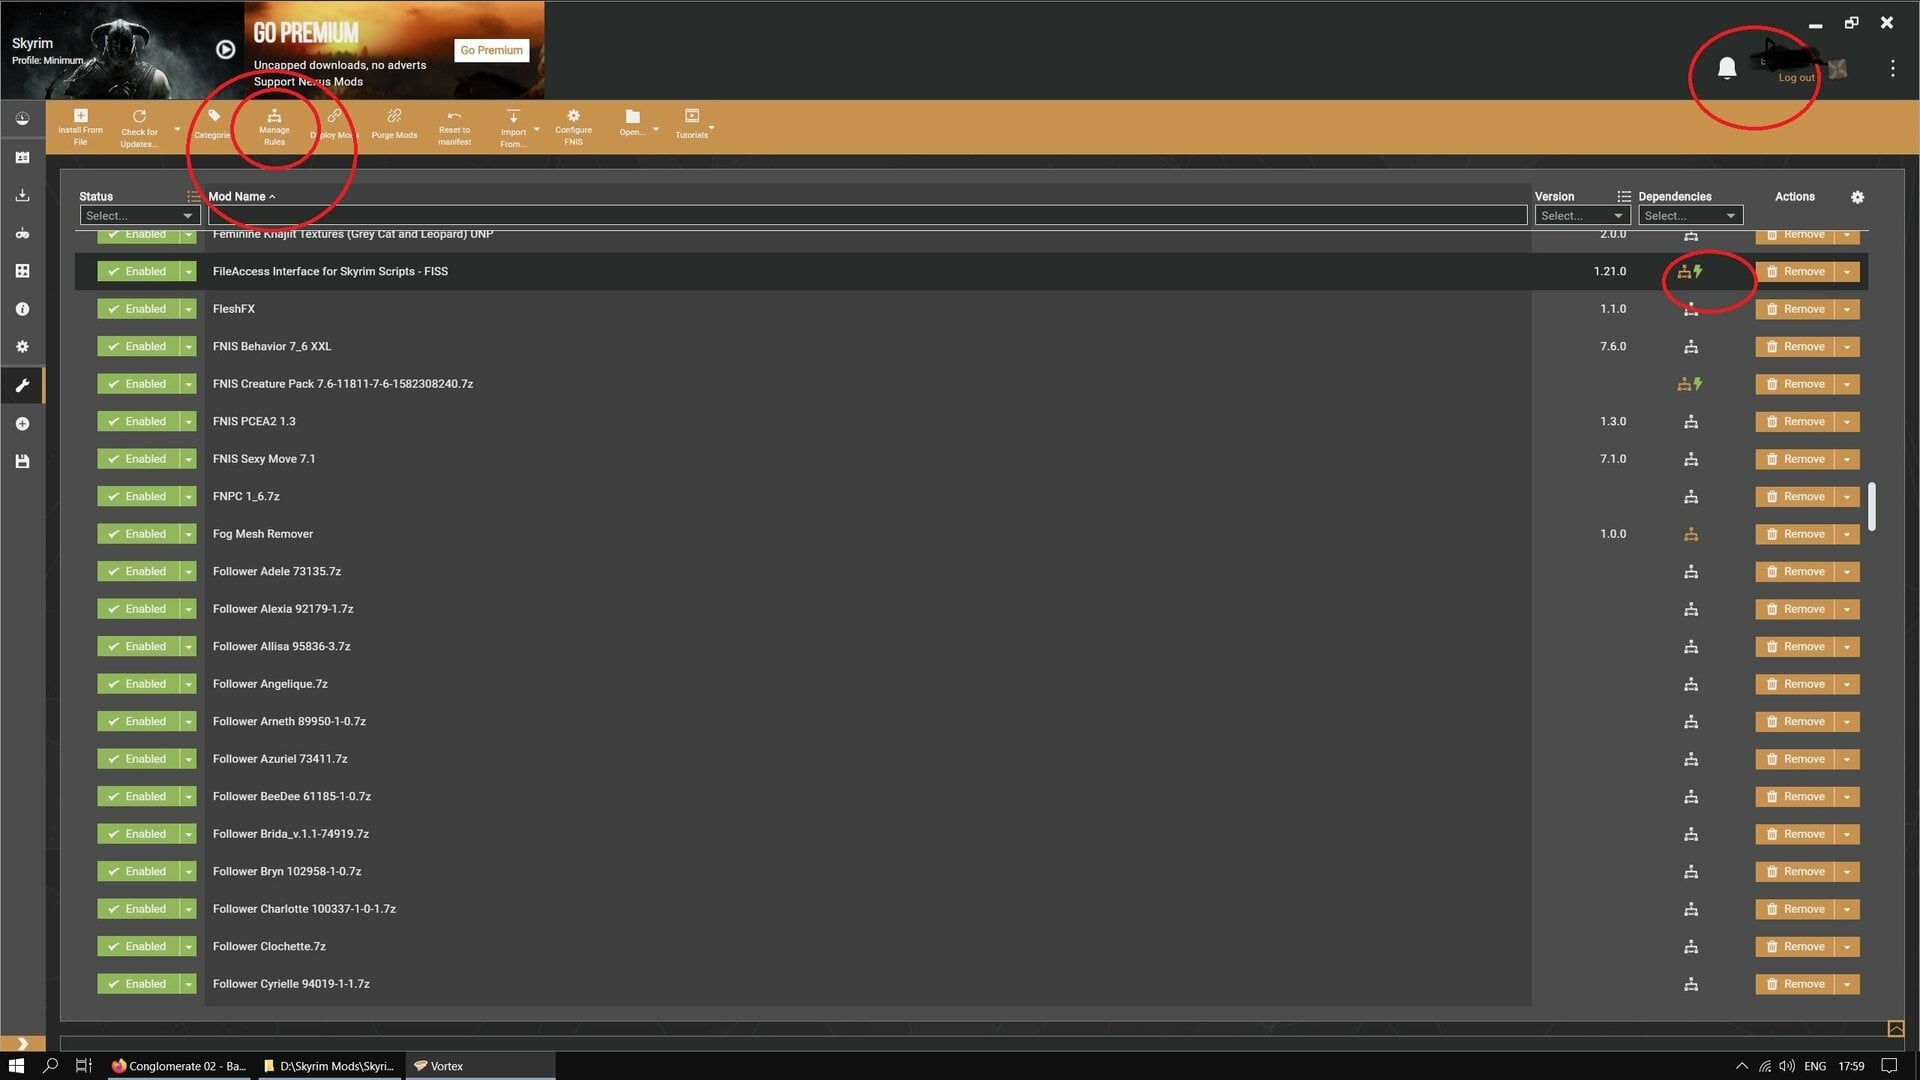Remove FNIS PCEA2 1.3 mod
1920x1080 pixels.
point(1795,421)
